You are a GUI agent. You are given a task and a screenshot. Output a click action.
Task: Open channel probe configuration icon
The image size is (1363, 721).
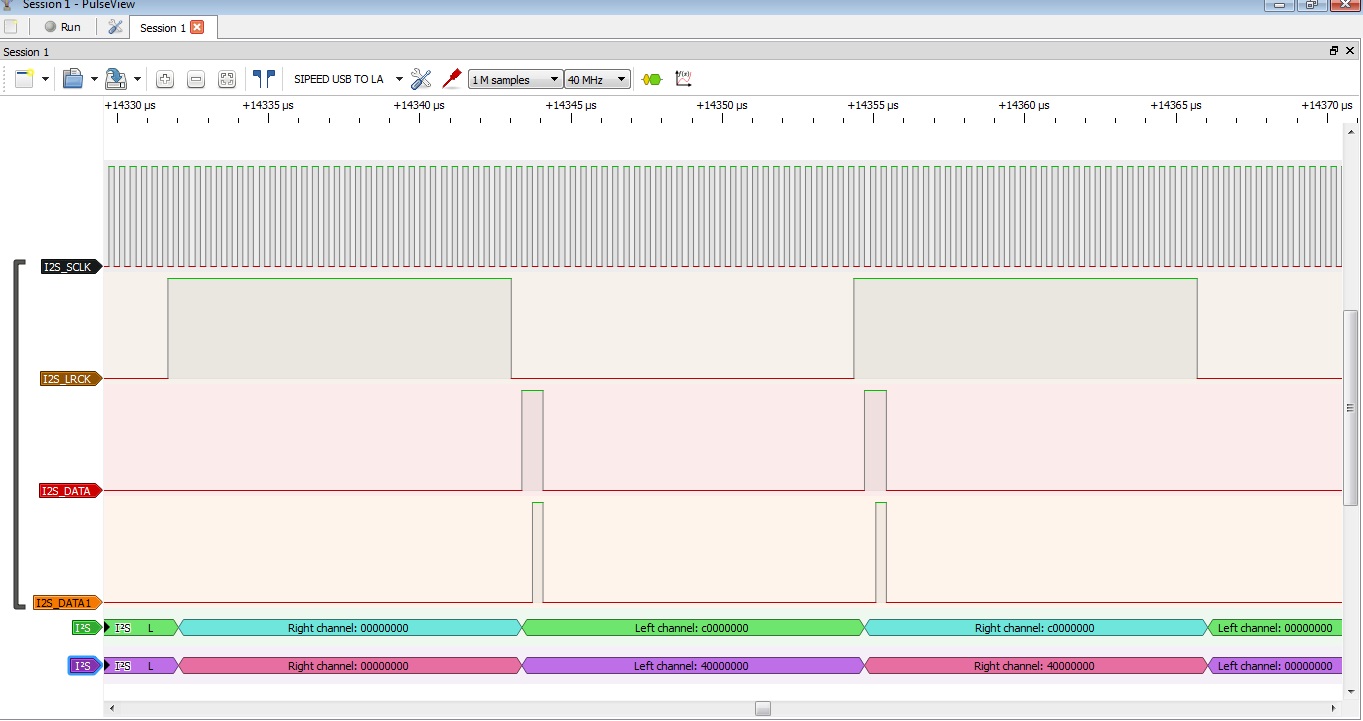pos(451,78)
